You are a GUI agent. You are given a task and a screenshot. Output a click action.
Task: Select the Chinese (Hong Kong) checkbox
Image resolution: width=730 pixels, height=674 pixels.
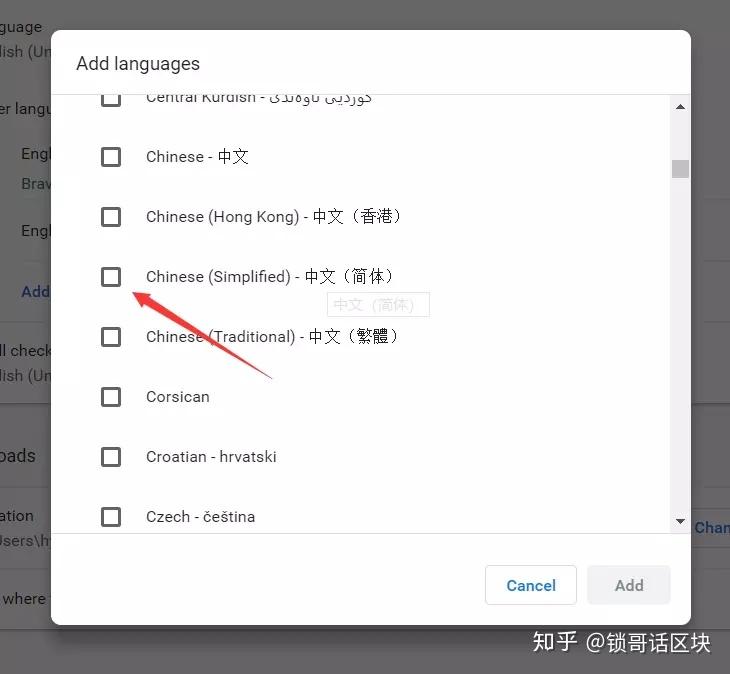(111, 217)
